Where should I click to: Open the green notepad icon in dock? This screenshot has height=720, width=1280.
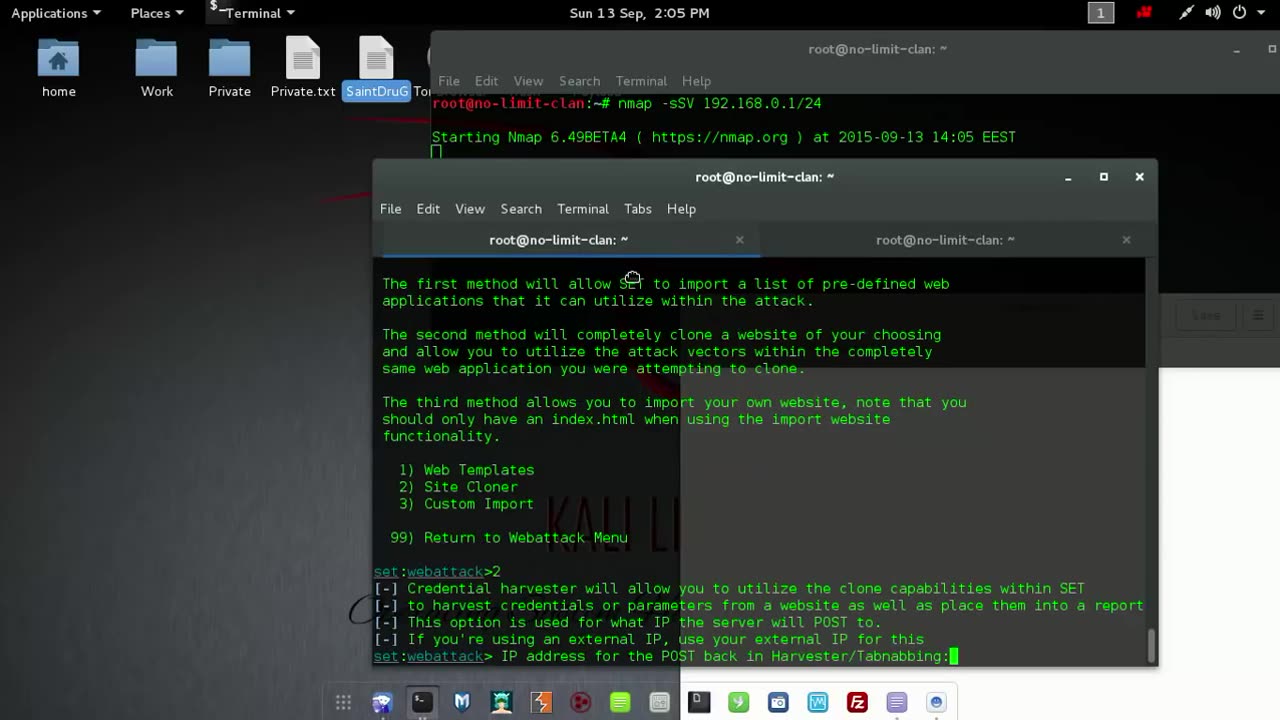[x=620, y=703]
